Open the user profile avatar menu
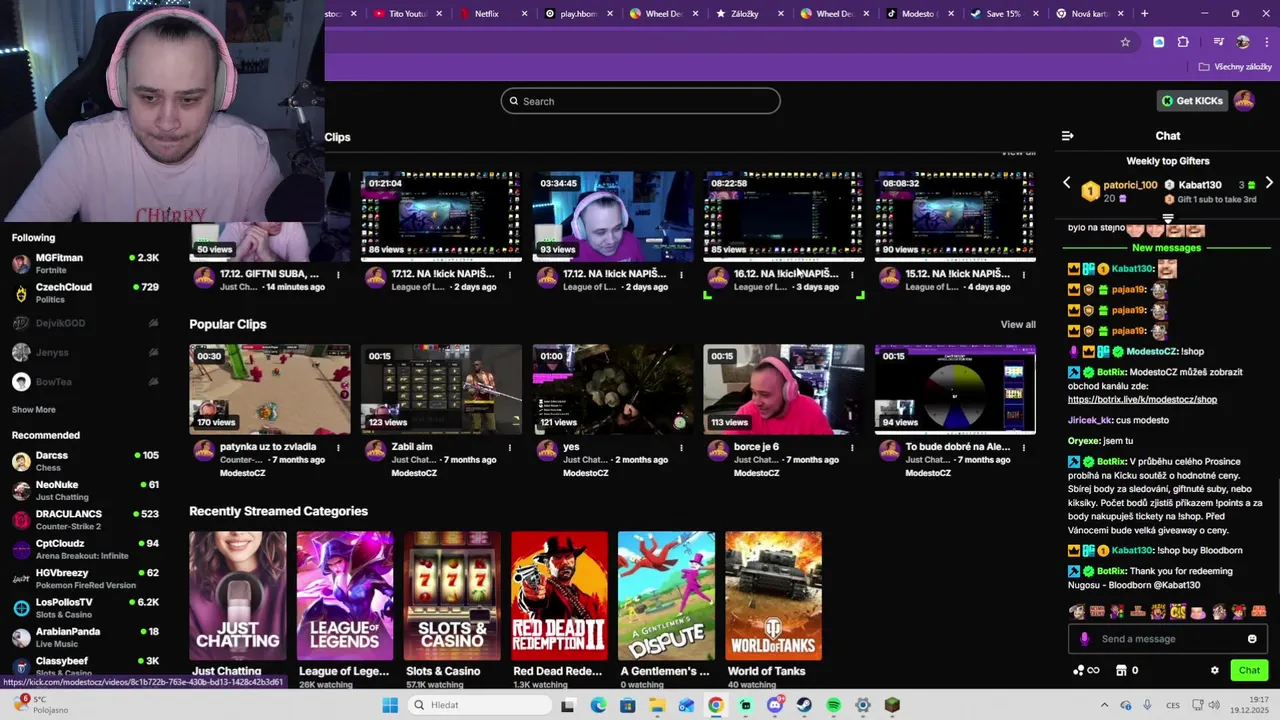This screenshot has width=1280, height=720. (1244, 101)
